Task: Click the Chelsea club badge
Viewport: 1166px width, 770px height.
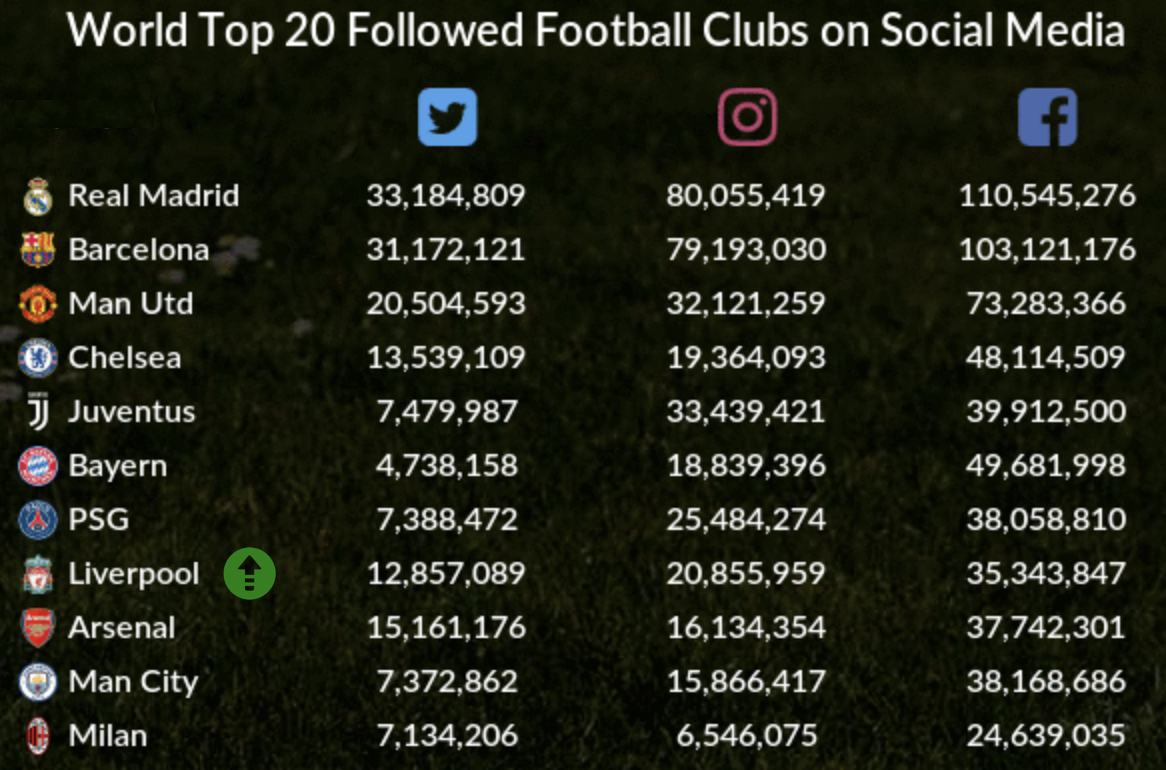Action: [x=37, y=358]
